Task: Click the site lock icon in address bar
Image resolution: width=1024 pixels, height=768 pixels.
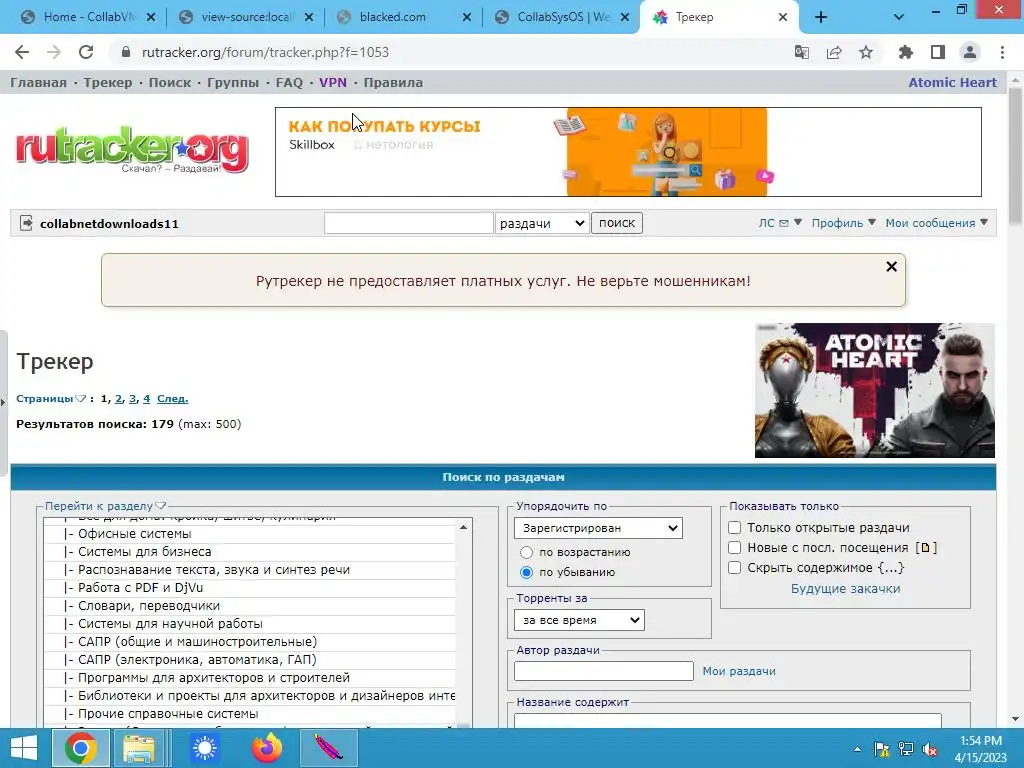Action: point(126,52)
